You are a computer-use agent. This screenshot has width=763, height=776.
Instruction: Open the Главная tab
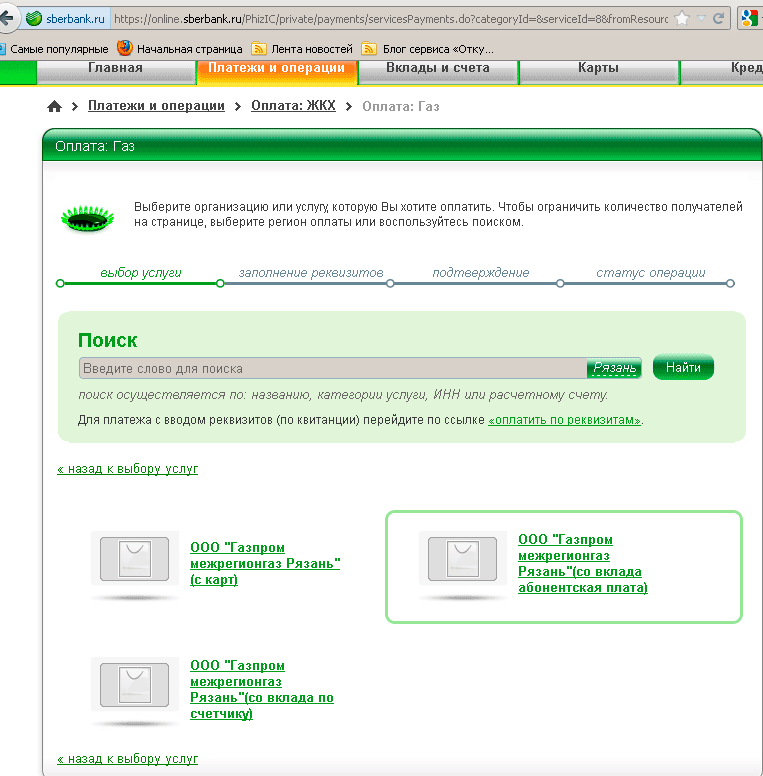(x=115, y=68)
